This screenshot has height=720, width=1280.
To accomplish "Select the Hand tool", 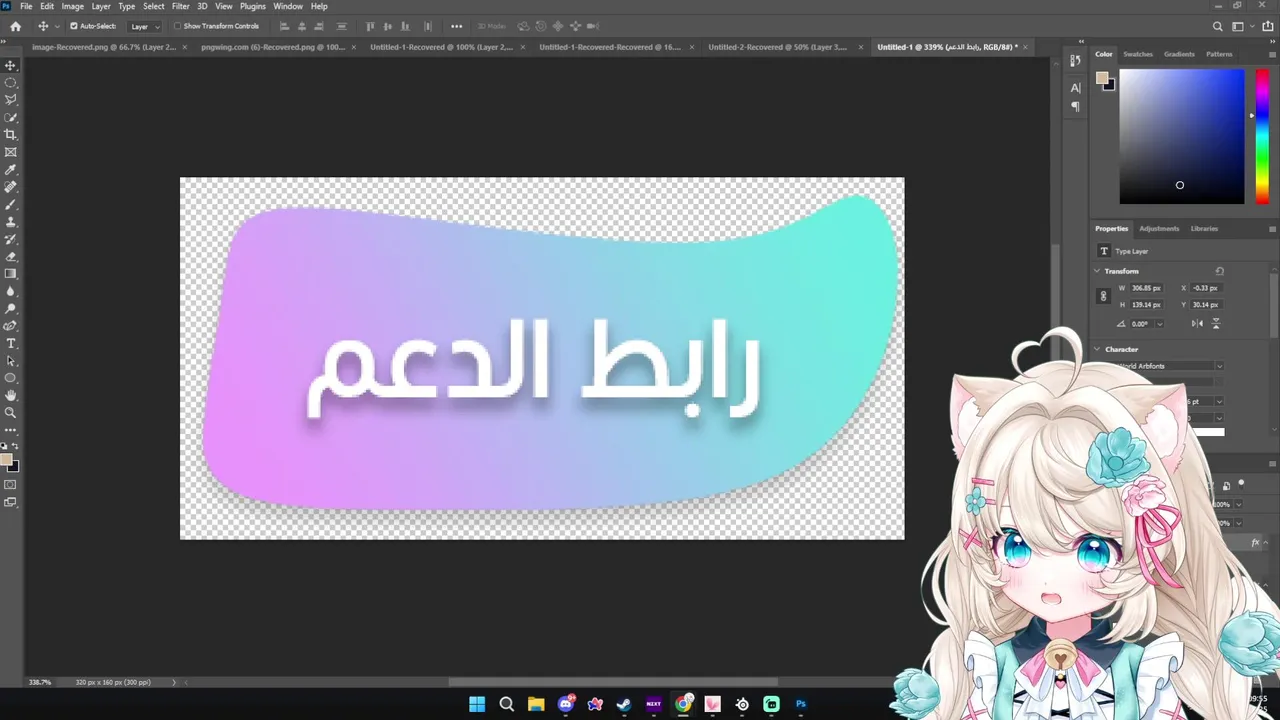I will click(11, 396).
